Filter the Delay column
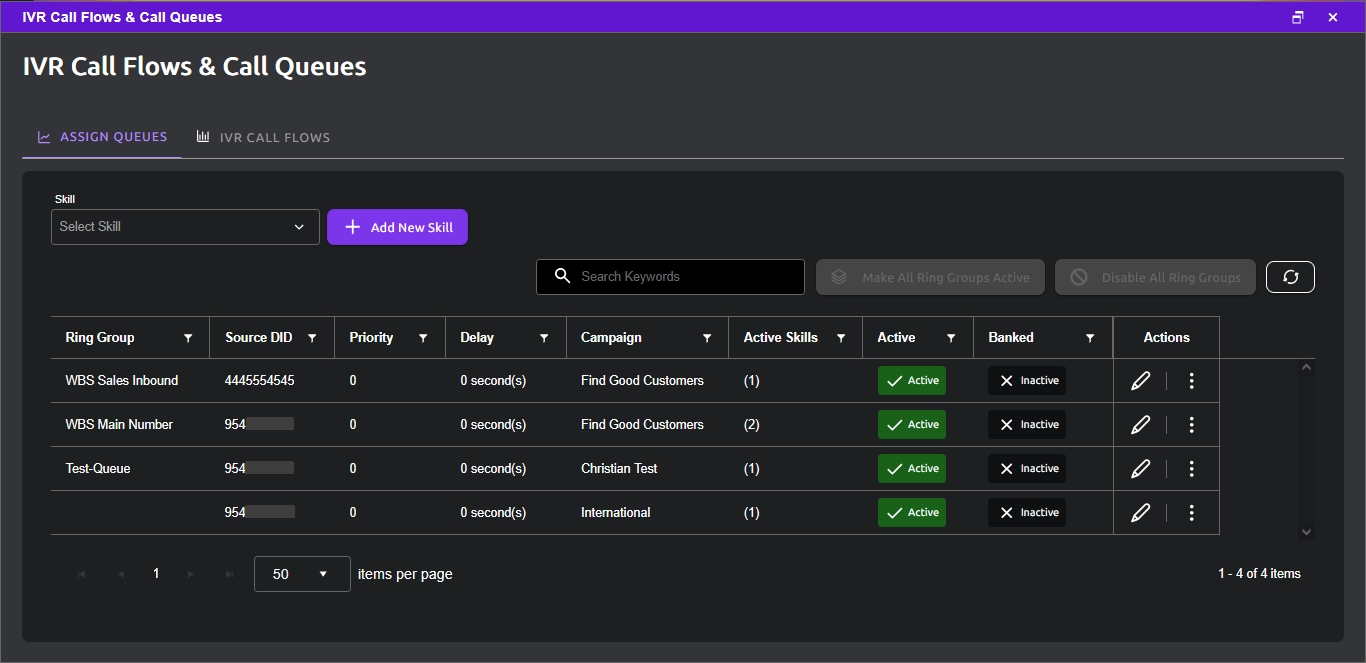 coord(544,338)
